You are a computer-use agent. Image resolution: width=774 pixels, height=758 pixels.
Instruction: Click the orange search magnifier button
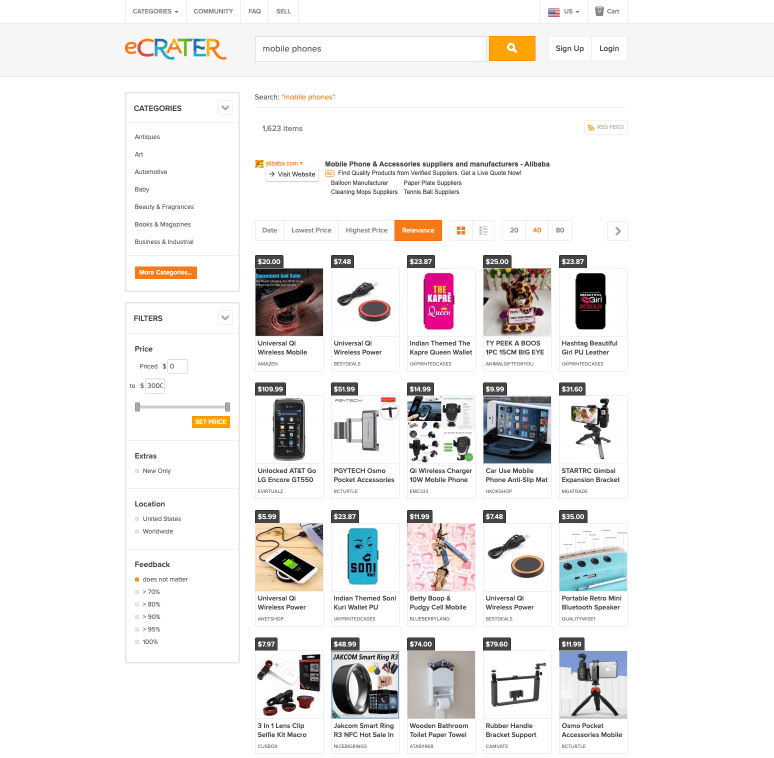pos(512,48)
